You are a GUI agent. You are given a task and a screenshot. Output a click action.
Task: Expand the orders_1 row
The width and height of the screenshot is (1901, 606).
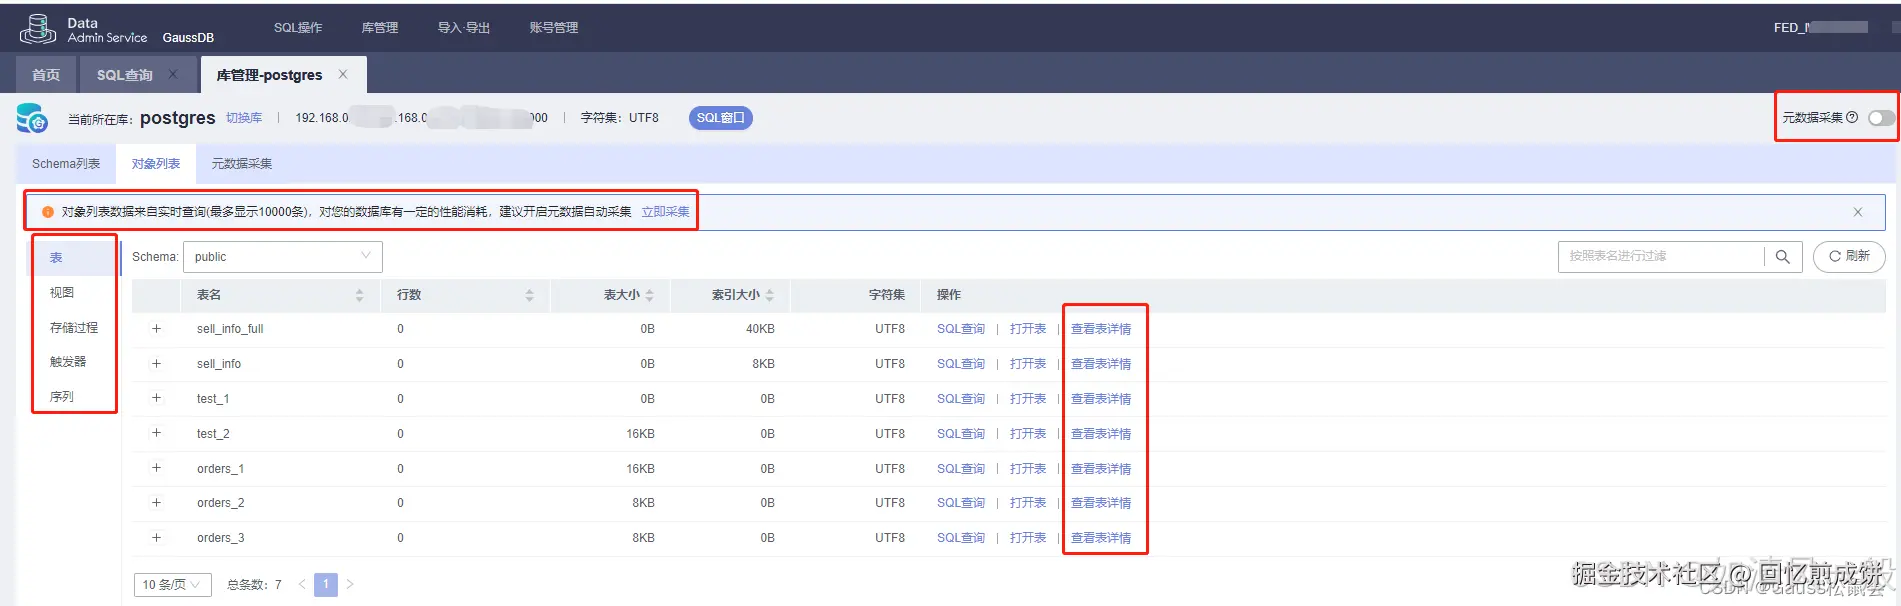click(156, 468)
